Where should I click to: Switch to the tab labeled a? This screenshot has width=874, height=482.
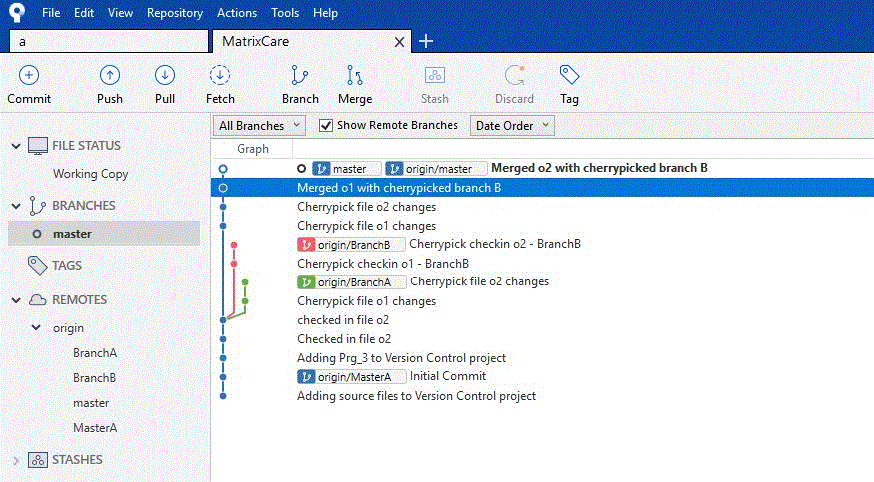click(x=109, y=41)
